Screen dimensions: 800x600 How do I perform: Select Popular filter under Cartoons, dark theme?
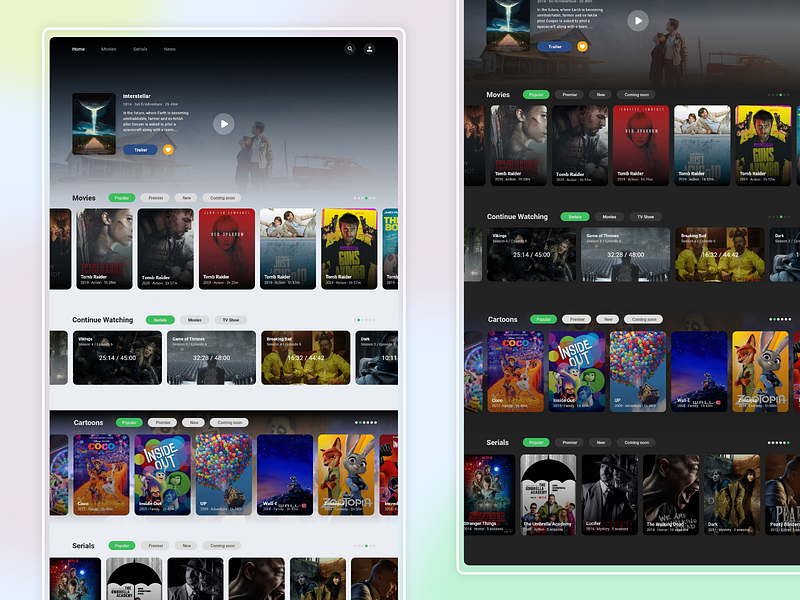coord(543,319)
